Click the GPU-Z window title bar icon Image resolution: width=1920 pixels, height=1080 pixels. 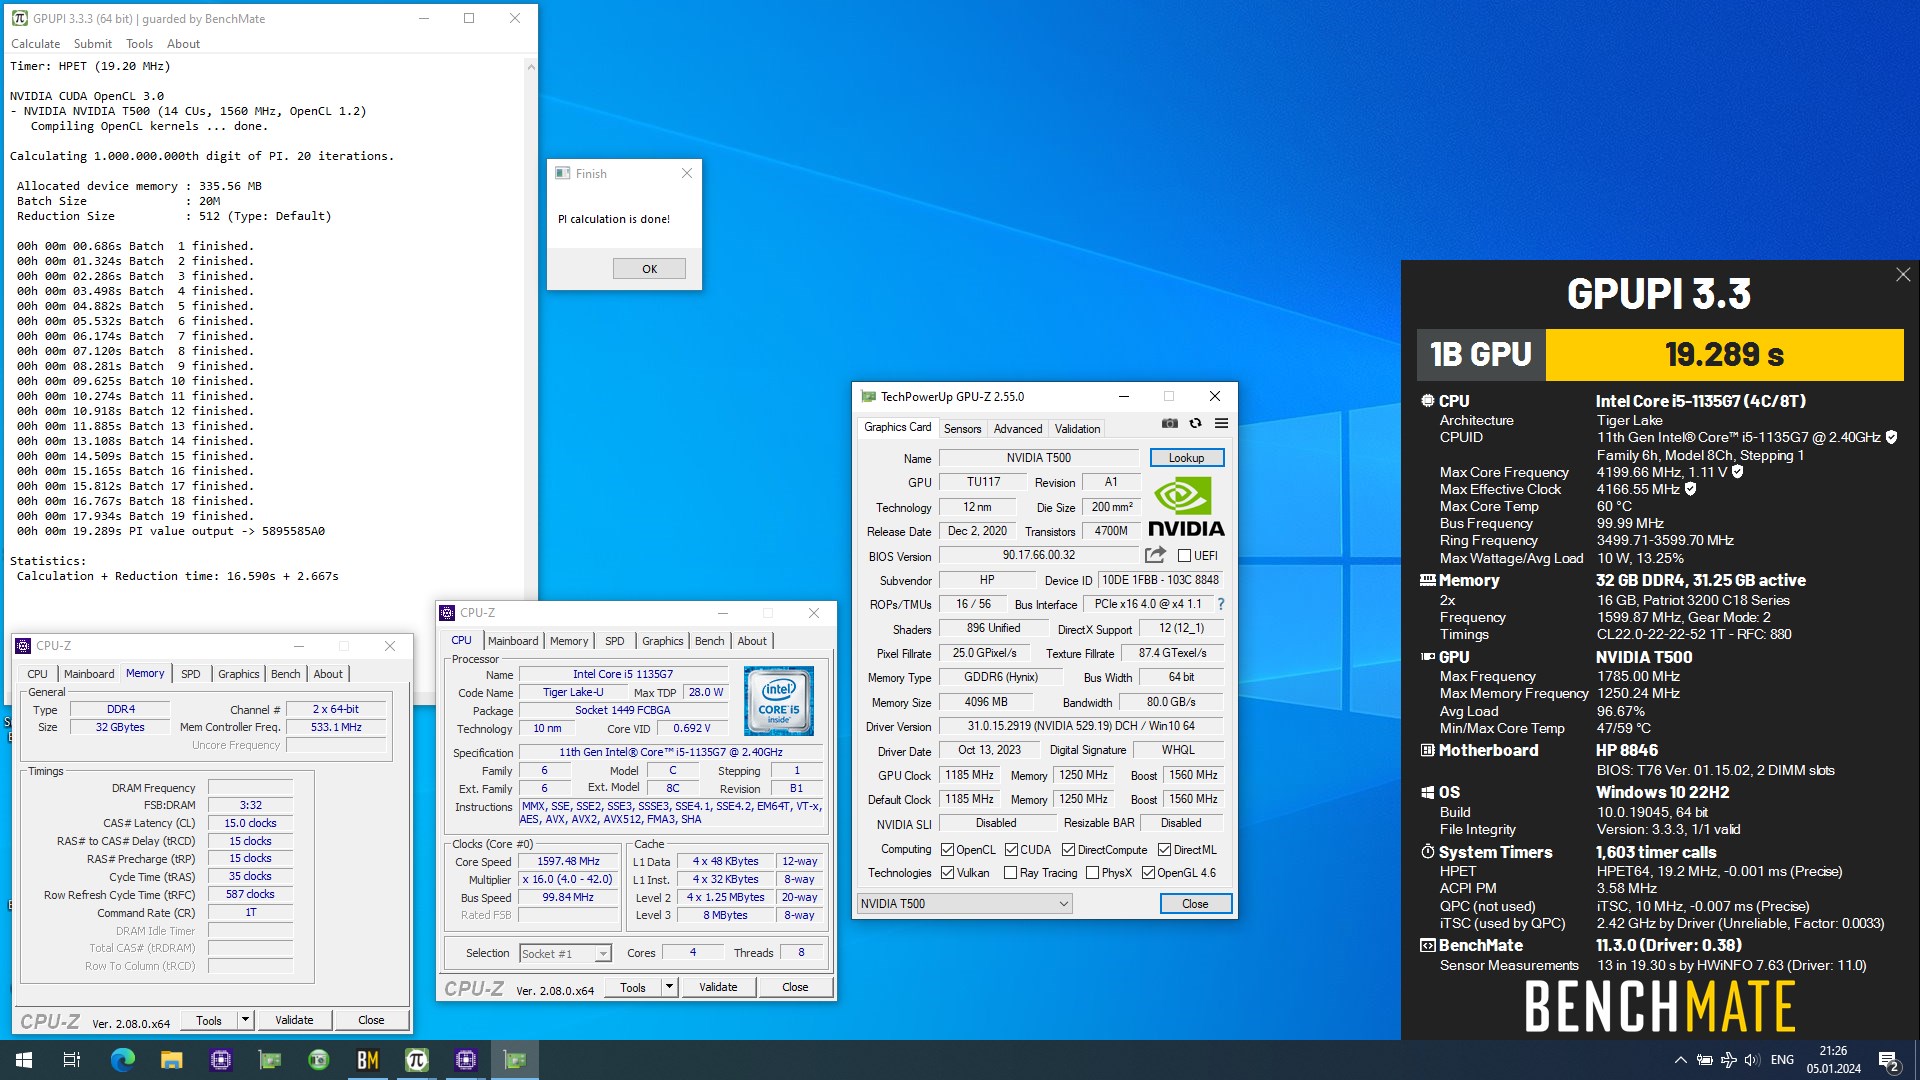(868, 397)
